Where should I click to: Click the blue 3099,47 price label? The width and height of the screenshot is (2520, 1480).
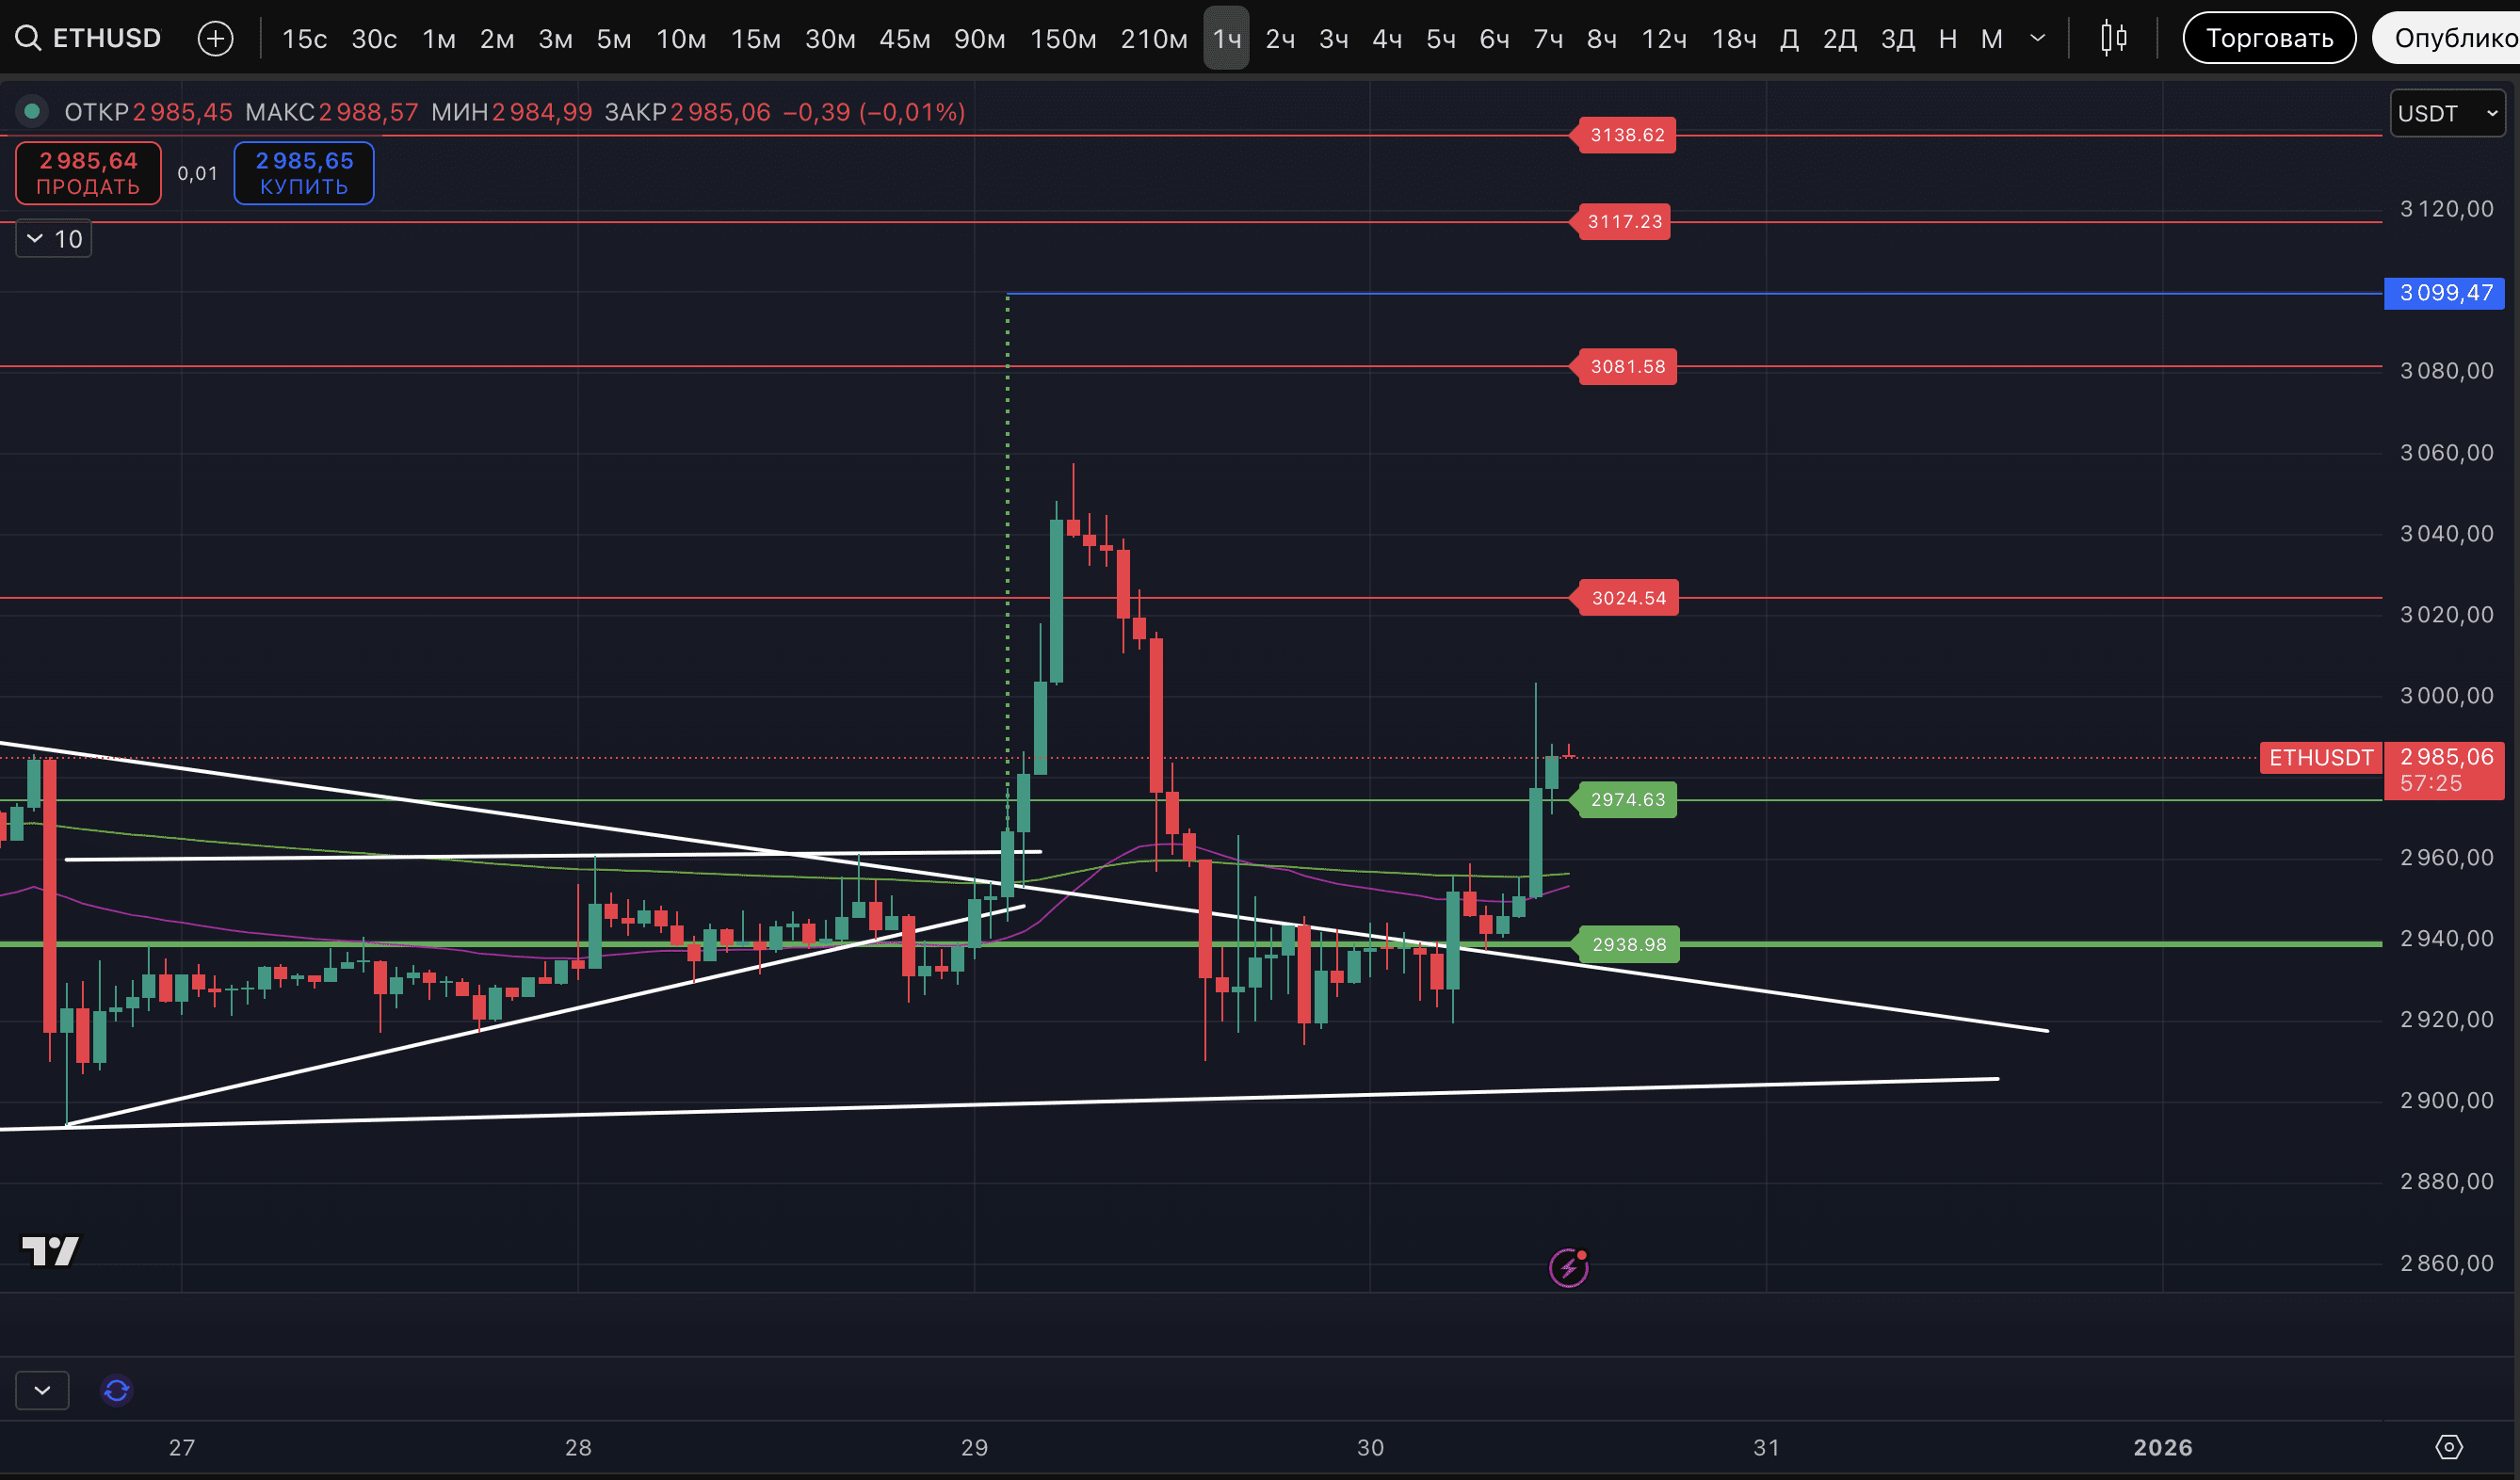[x=2444, y=293]
